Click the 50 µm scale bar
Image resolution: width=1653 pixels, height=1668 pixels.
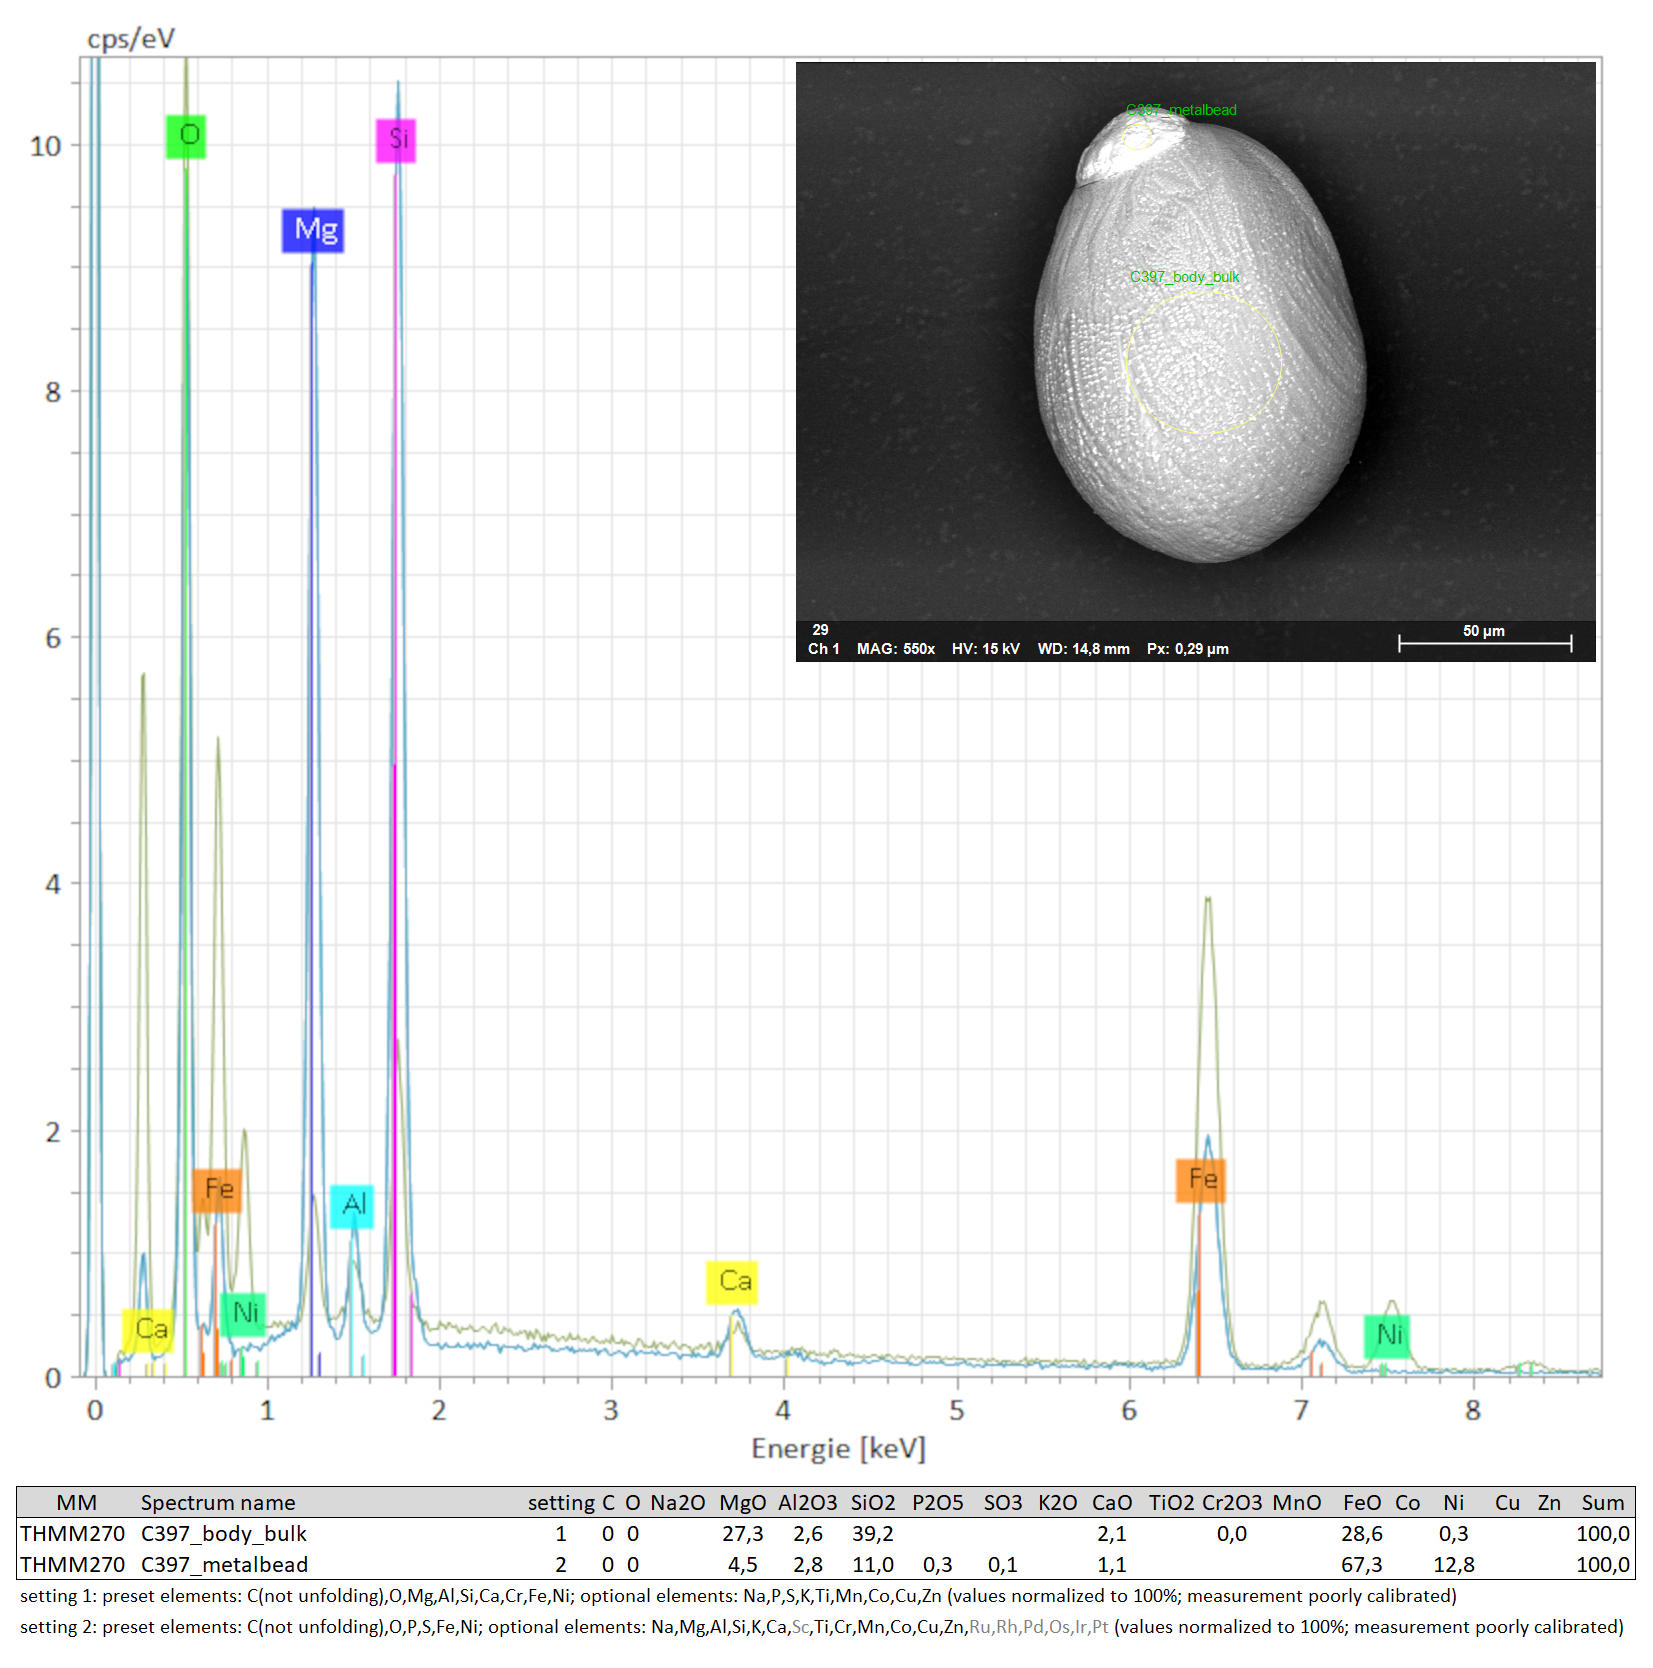click(x=1484, y=641)
